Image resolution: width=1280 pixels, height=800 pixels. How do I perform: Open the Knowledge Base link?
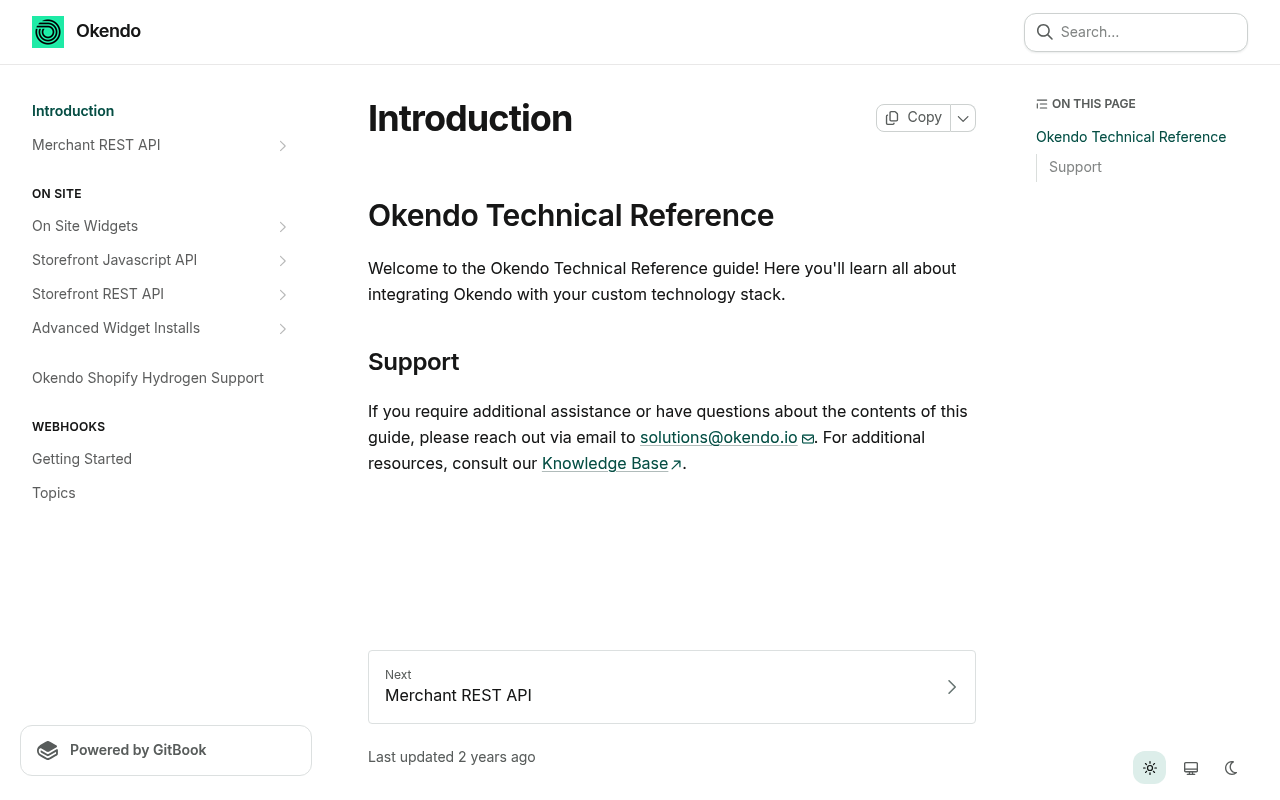pyautogui.click(x=605, y=463)
